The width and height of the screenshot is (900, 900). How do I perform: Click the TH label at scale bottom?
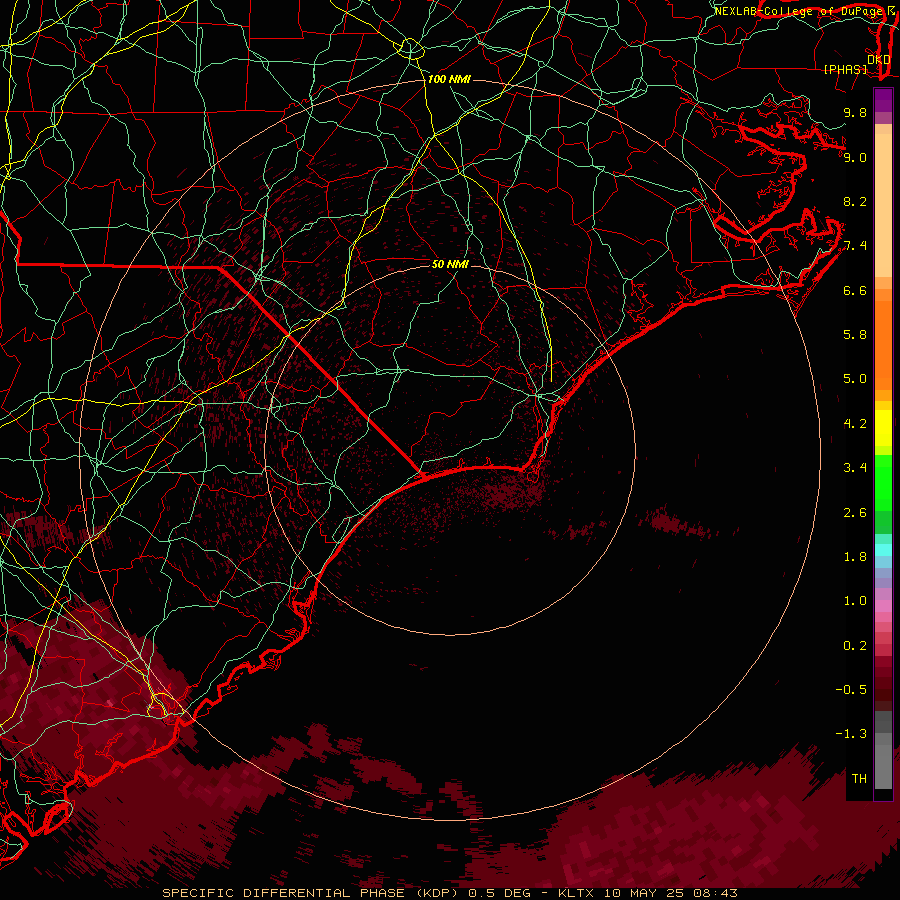859,779
